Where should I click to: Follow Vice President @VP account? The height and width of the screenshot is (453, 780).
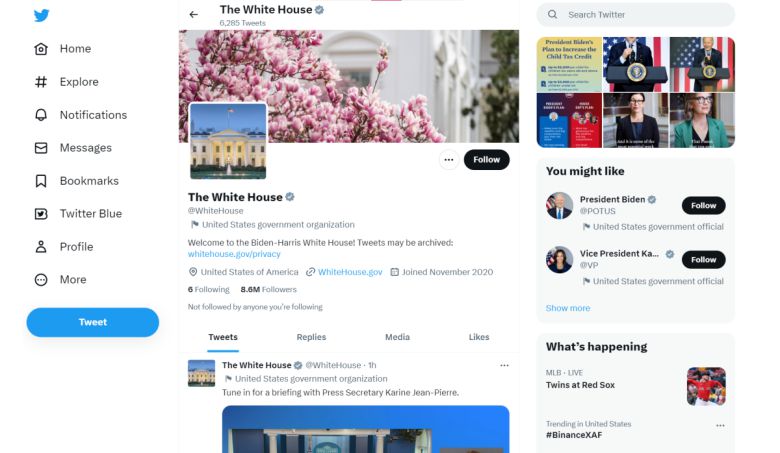point(703,260)
